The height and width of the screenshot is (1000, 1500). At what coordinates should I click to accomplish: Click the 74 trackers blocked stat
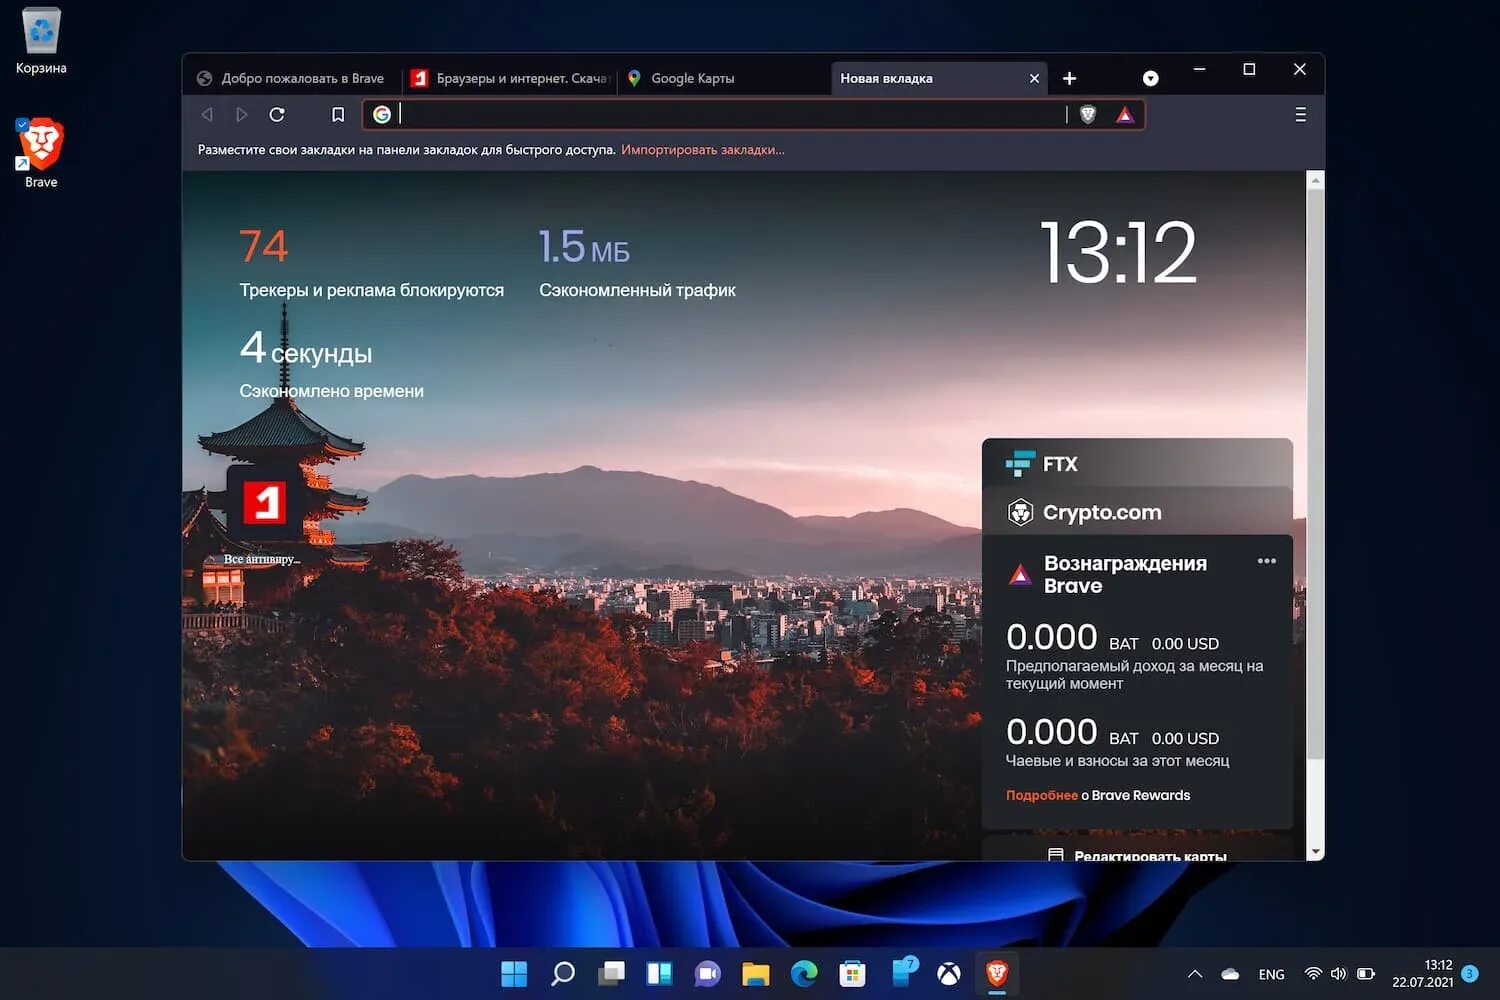click(x=263, y=246)
